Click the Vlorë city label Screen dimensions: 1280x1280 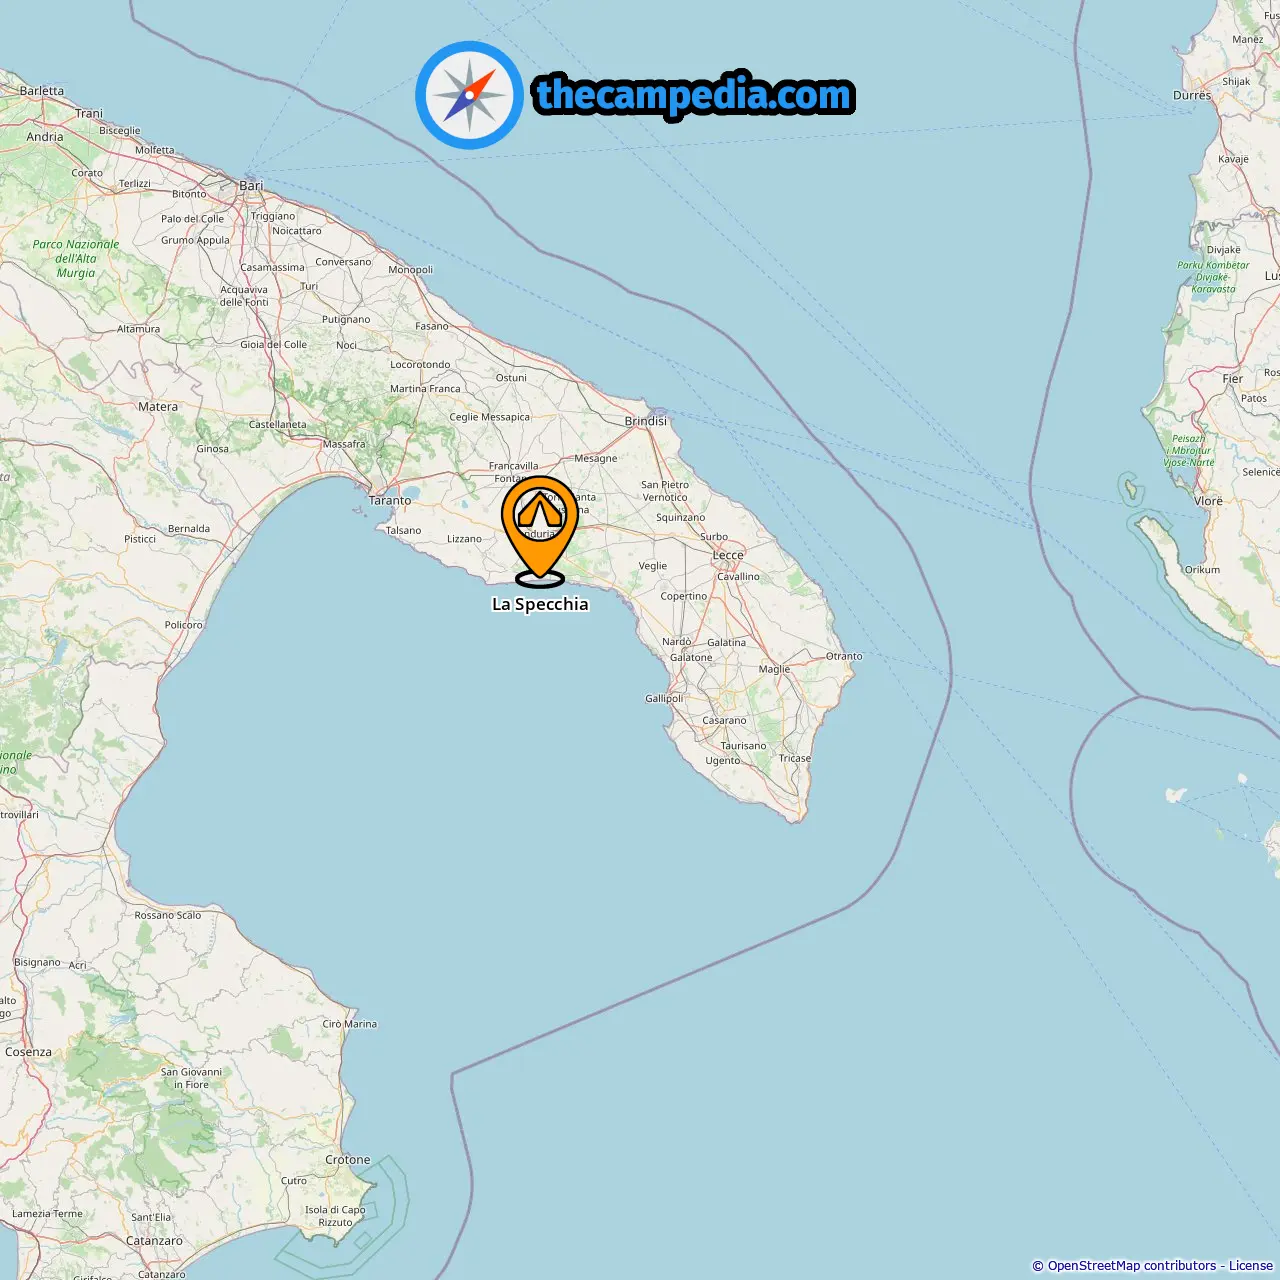[x=1208, y=501]
